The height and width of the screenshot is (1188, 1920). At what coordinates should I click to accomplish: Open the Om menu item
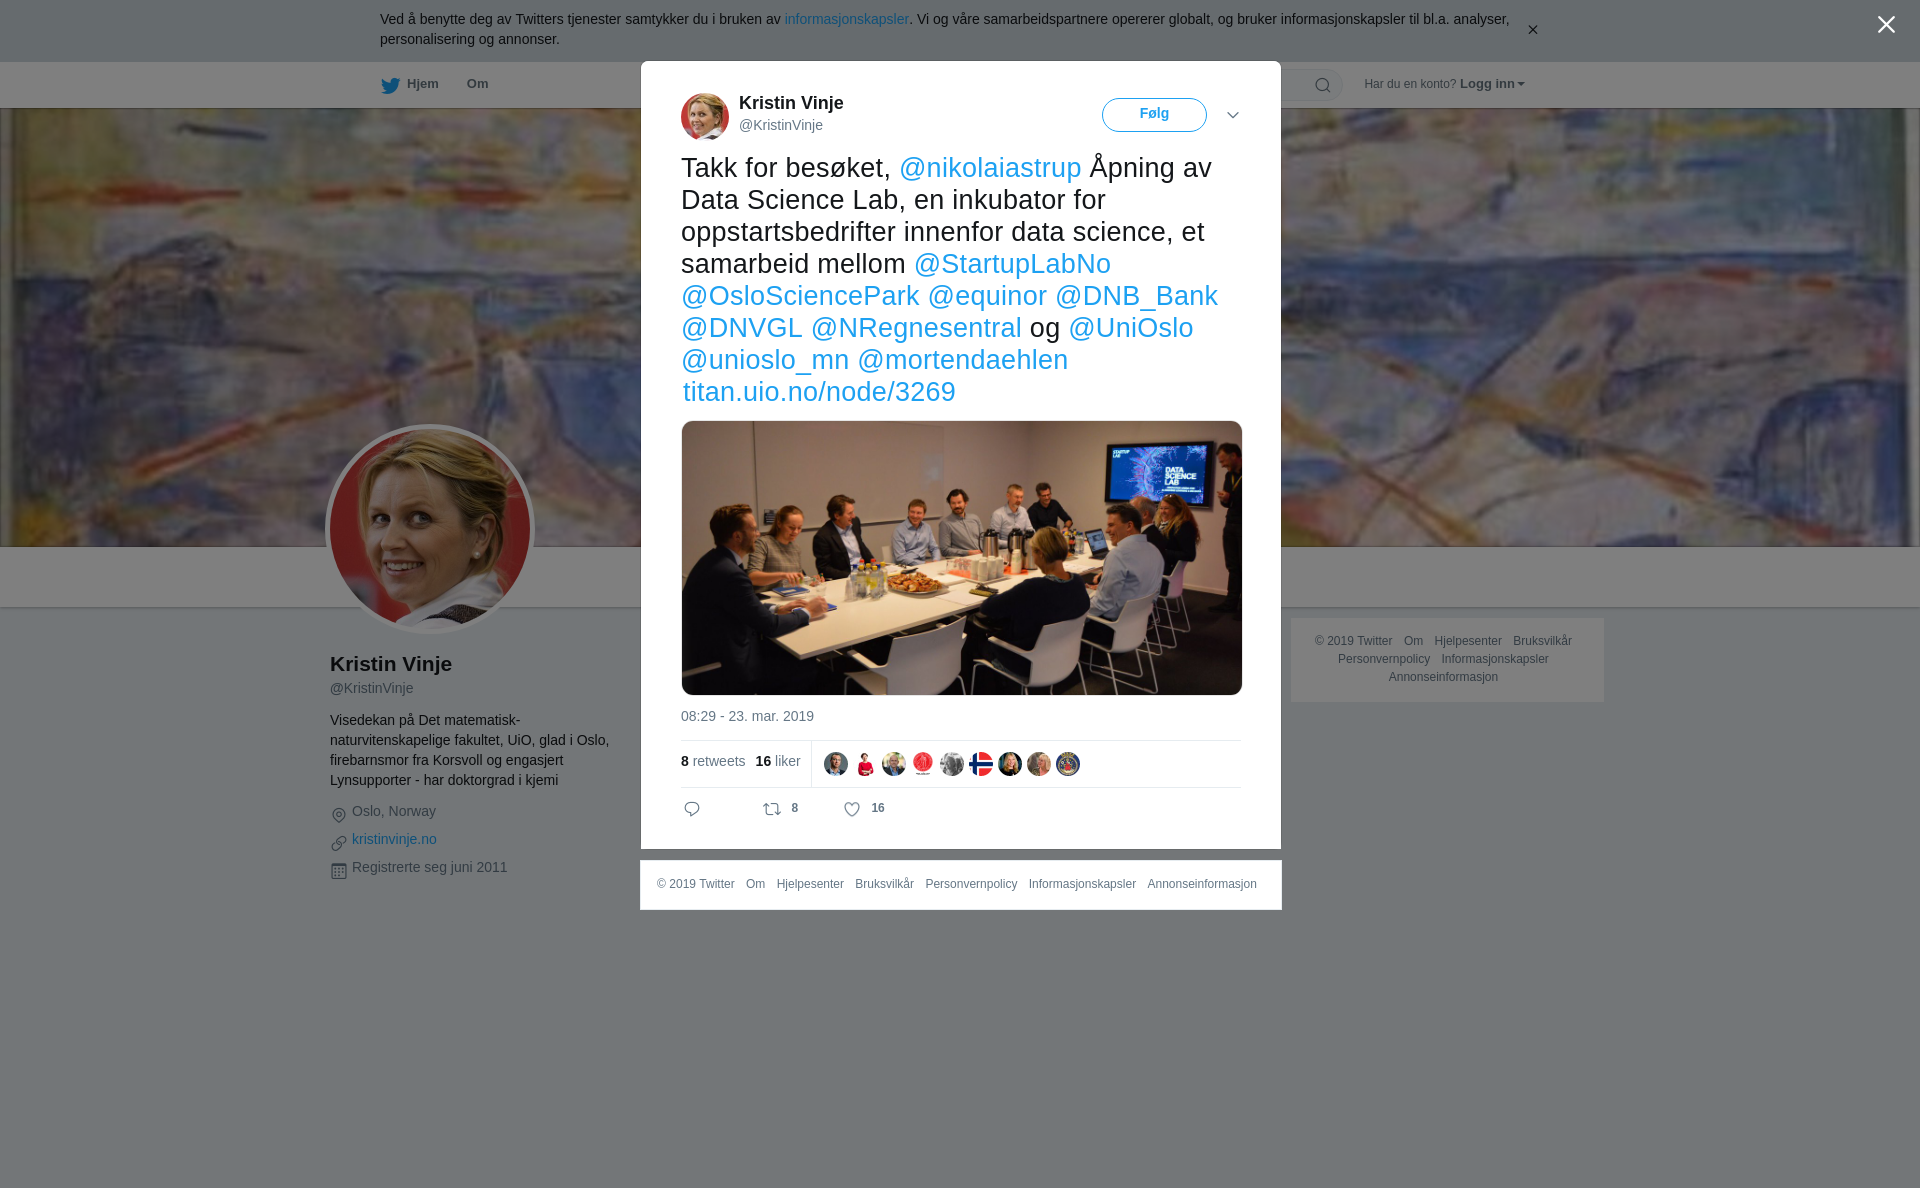(478, 84)
